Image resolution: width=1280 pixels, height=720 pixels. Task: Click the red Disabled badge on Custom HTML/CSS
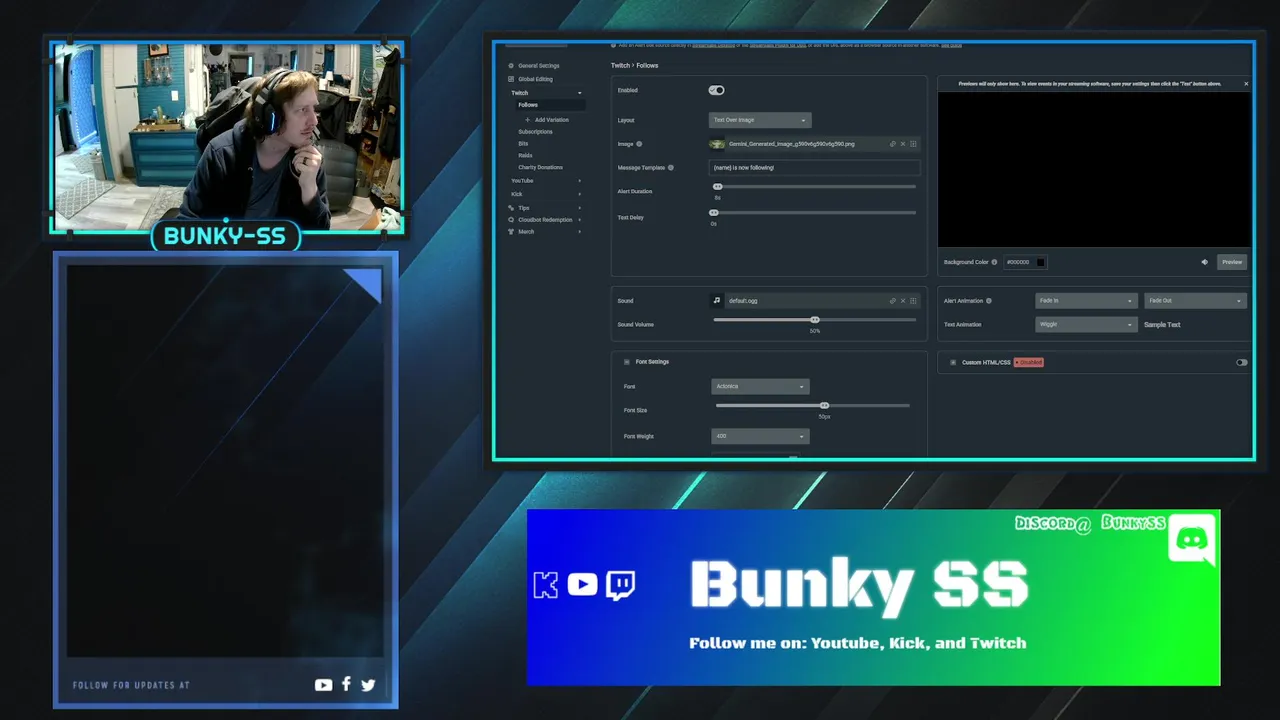coord(1029,362)
